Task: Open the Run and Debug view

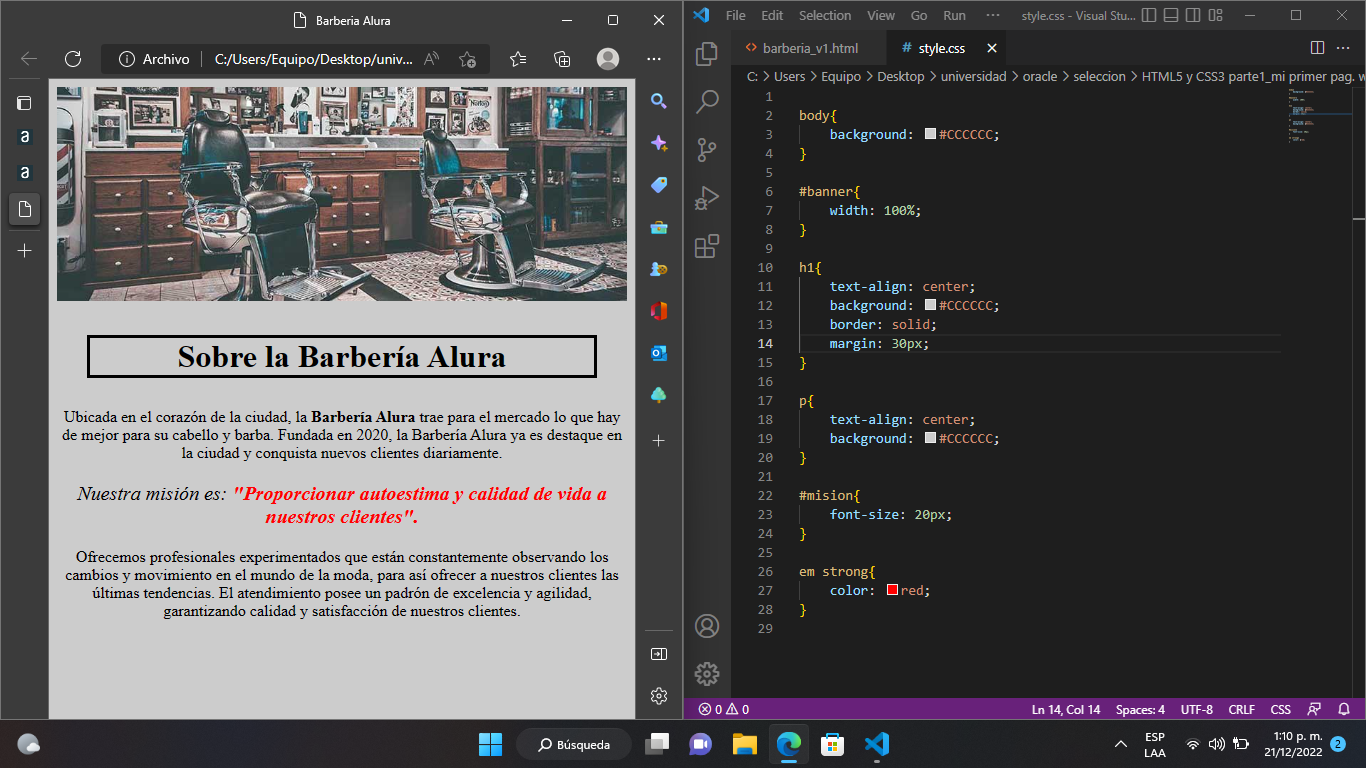Action: [707, 198]
